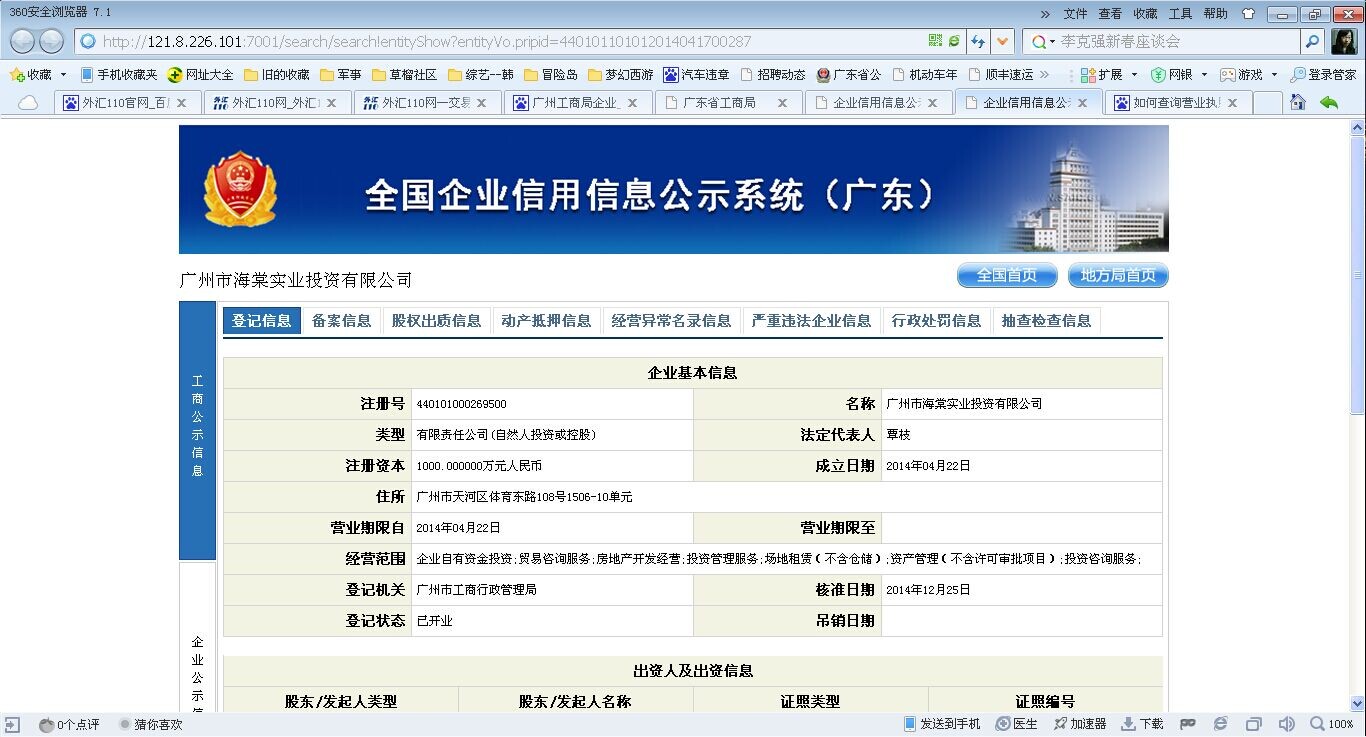Click the cloud icon left of tabs
The image size is (1366, 737).
[x=28, y=103]
